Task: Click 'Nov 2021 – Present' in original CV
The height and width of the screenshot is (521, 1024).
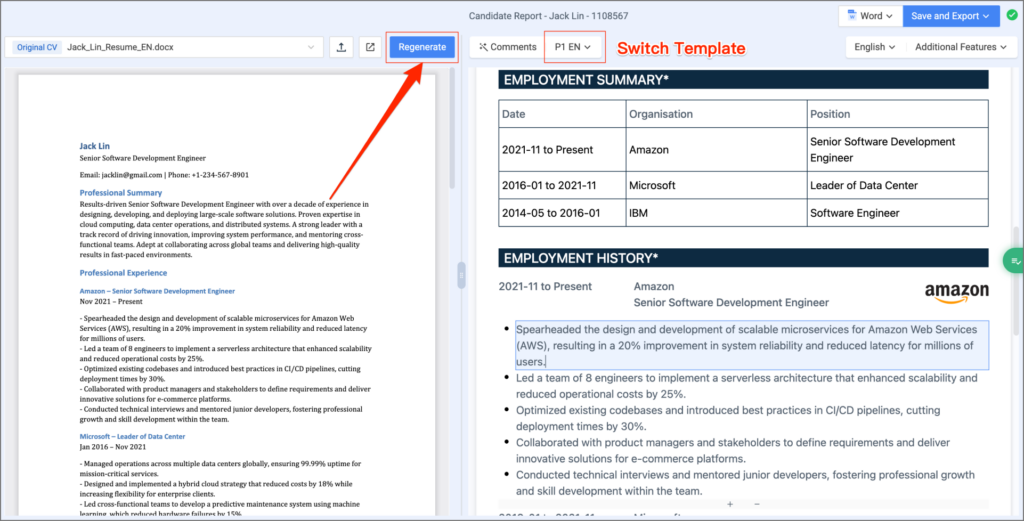Action: [111, 302]
